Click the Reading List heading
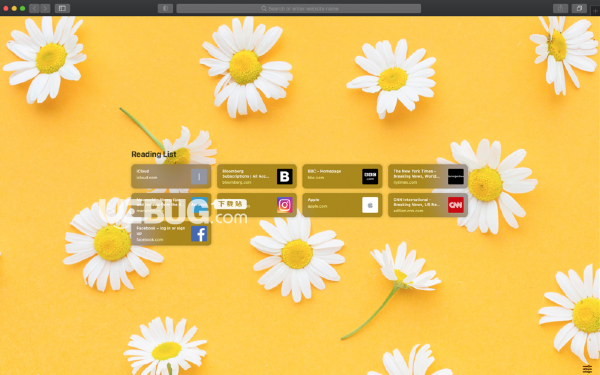600x375 pixels. pos(154,154)
